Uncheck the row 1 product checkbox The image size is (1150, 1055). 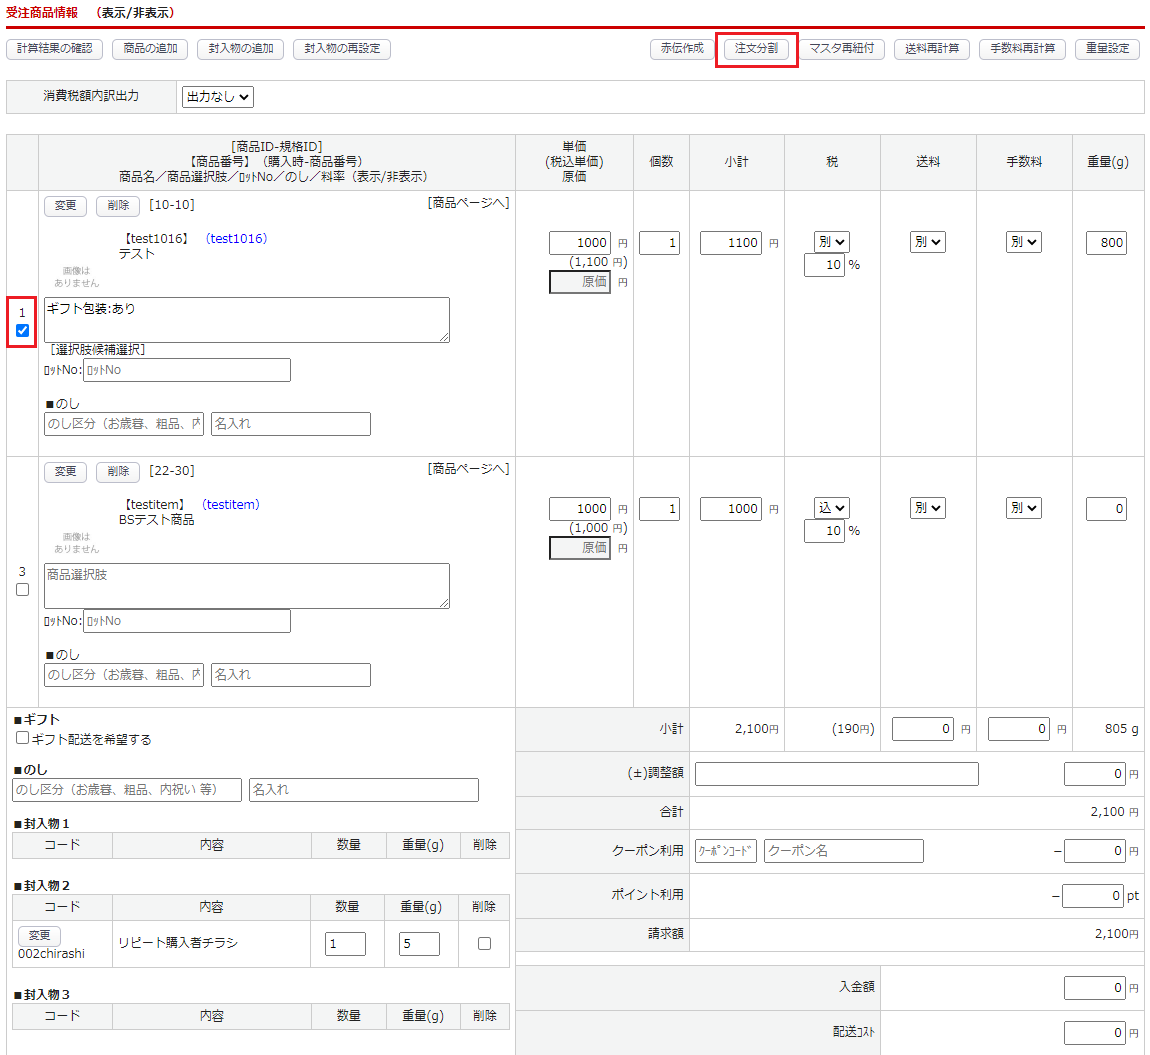tap(22, 331)
